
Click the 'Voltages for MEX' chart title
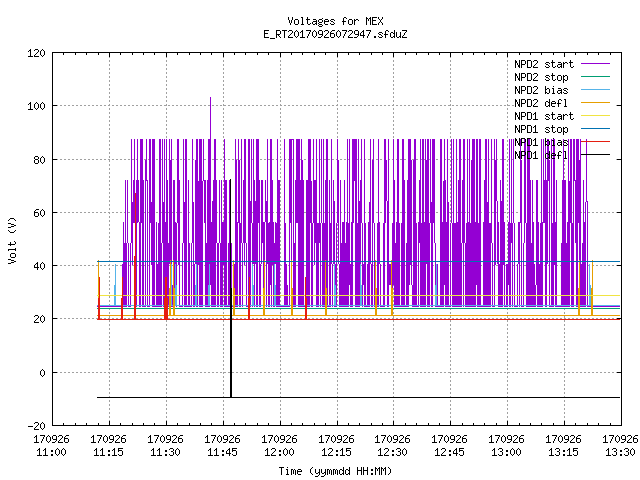(x=335, y=21)
